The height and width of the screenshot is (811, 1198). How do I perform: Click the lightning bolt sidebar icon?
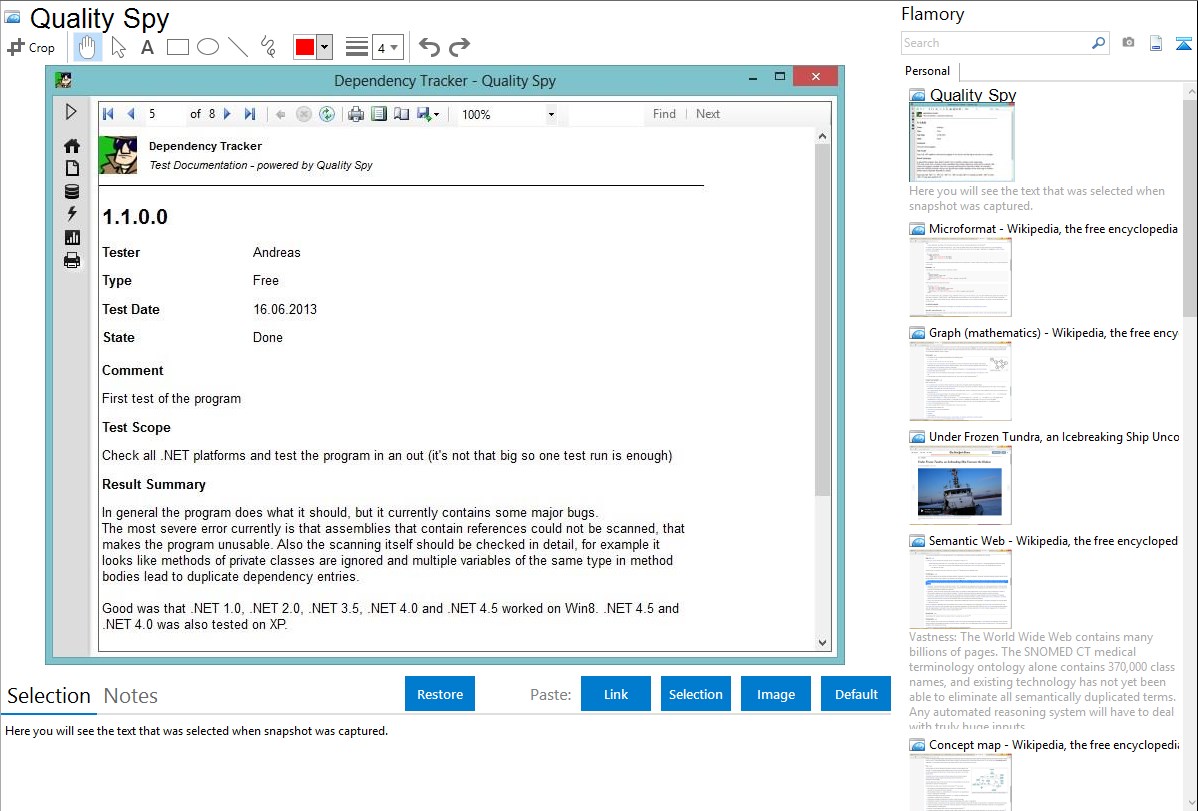72,214
